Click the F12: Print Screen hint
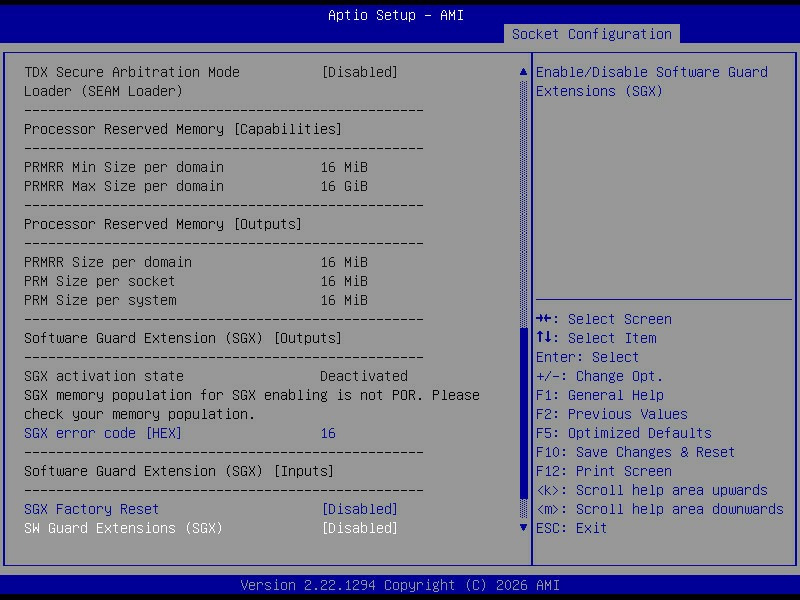Image resolution: width=800 pixels, height=600 pixels. [x=604, y=471]
